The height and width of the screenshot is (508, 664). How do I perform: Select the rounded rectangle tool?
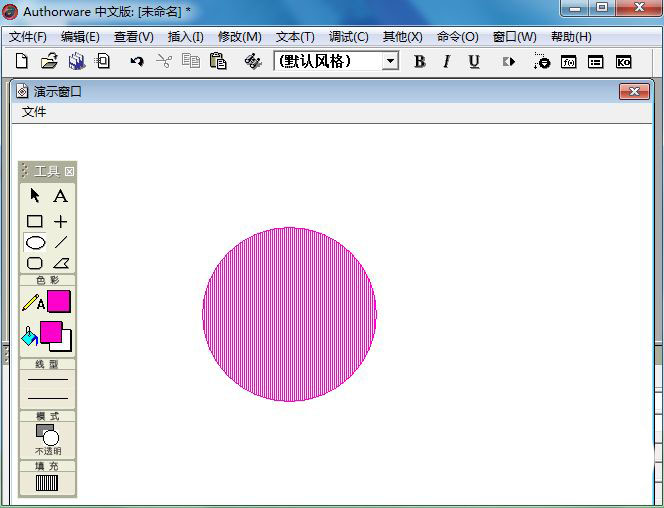pyautogui.click(x=35, y=263)
